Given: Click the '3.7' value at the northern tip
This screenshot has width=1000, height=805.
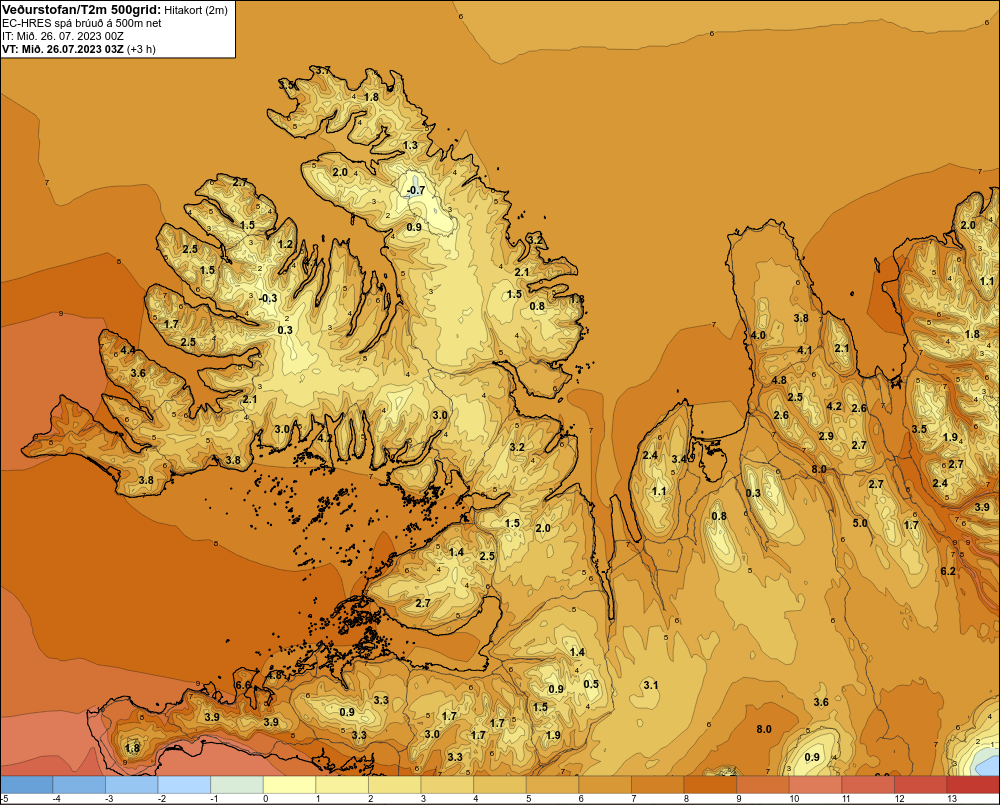Looking at the screenshot, I should click(323, 70).
